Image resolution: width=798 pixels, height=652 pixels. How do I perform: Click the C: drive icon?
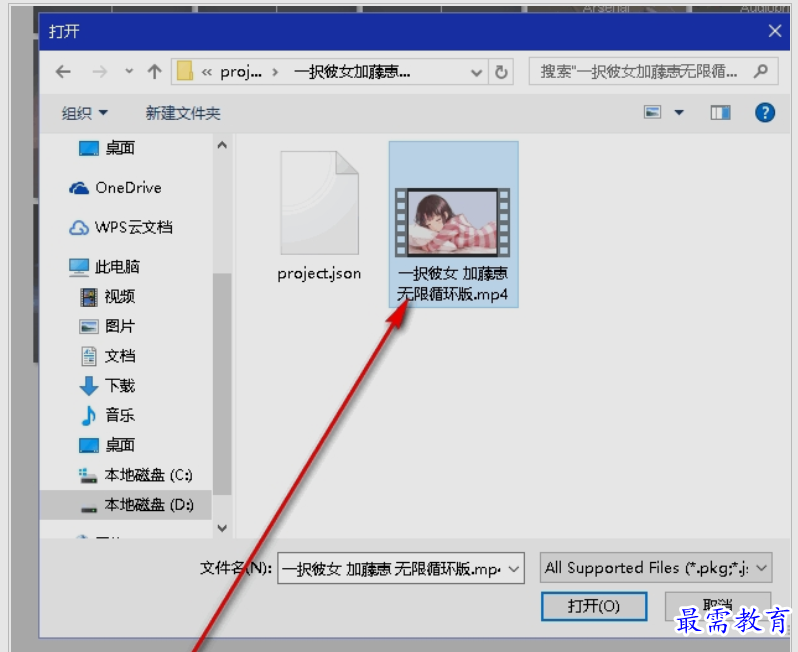(x=88, y=475)
